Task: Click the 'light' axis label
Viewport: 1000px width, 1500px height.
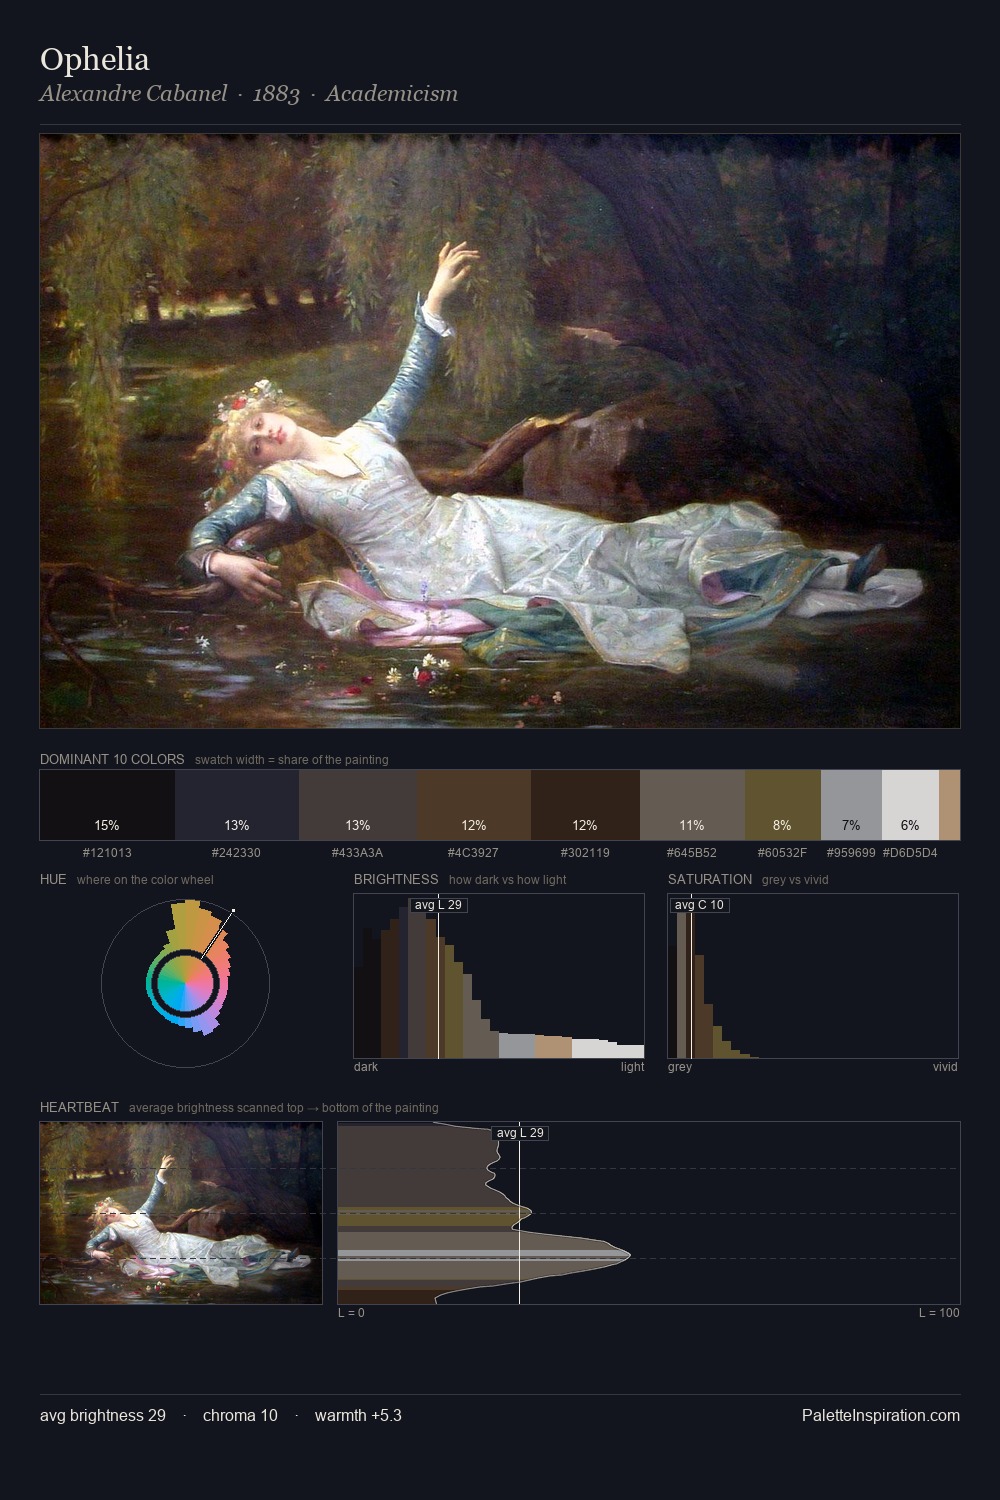Action: [632, 1067]
